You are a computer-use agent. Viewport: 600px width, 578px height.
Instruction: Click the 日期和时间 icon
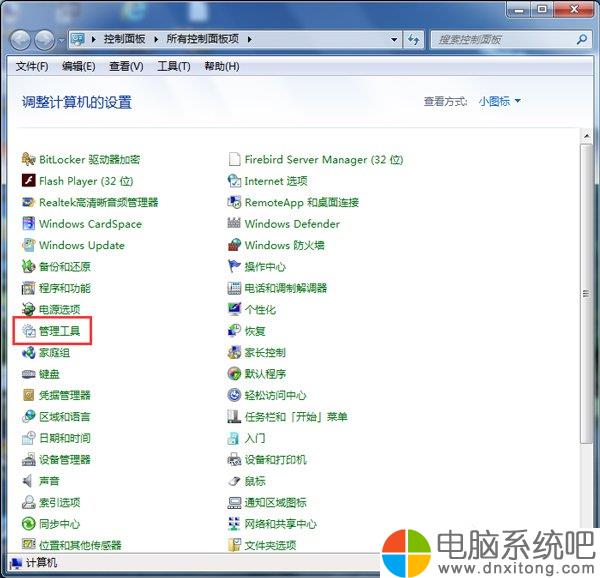point(29,438)
